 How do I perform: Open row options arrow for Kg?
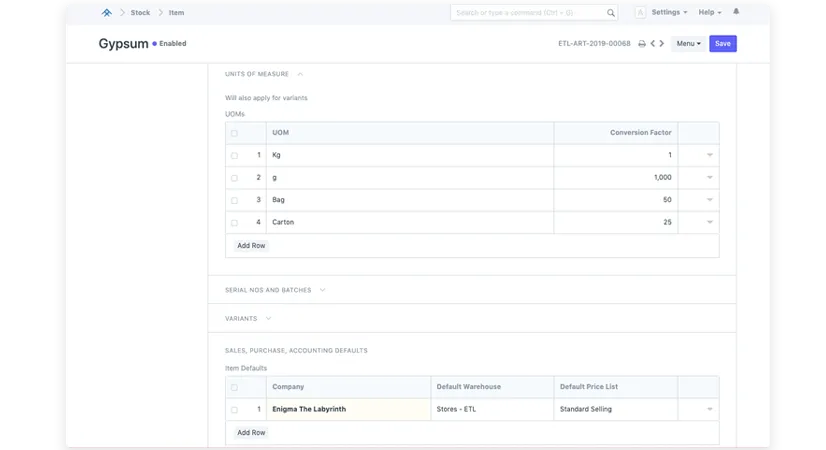click(710, 155)
